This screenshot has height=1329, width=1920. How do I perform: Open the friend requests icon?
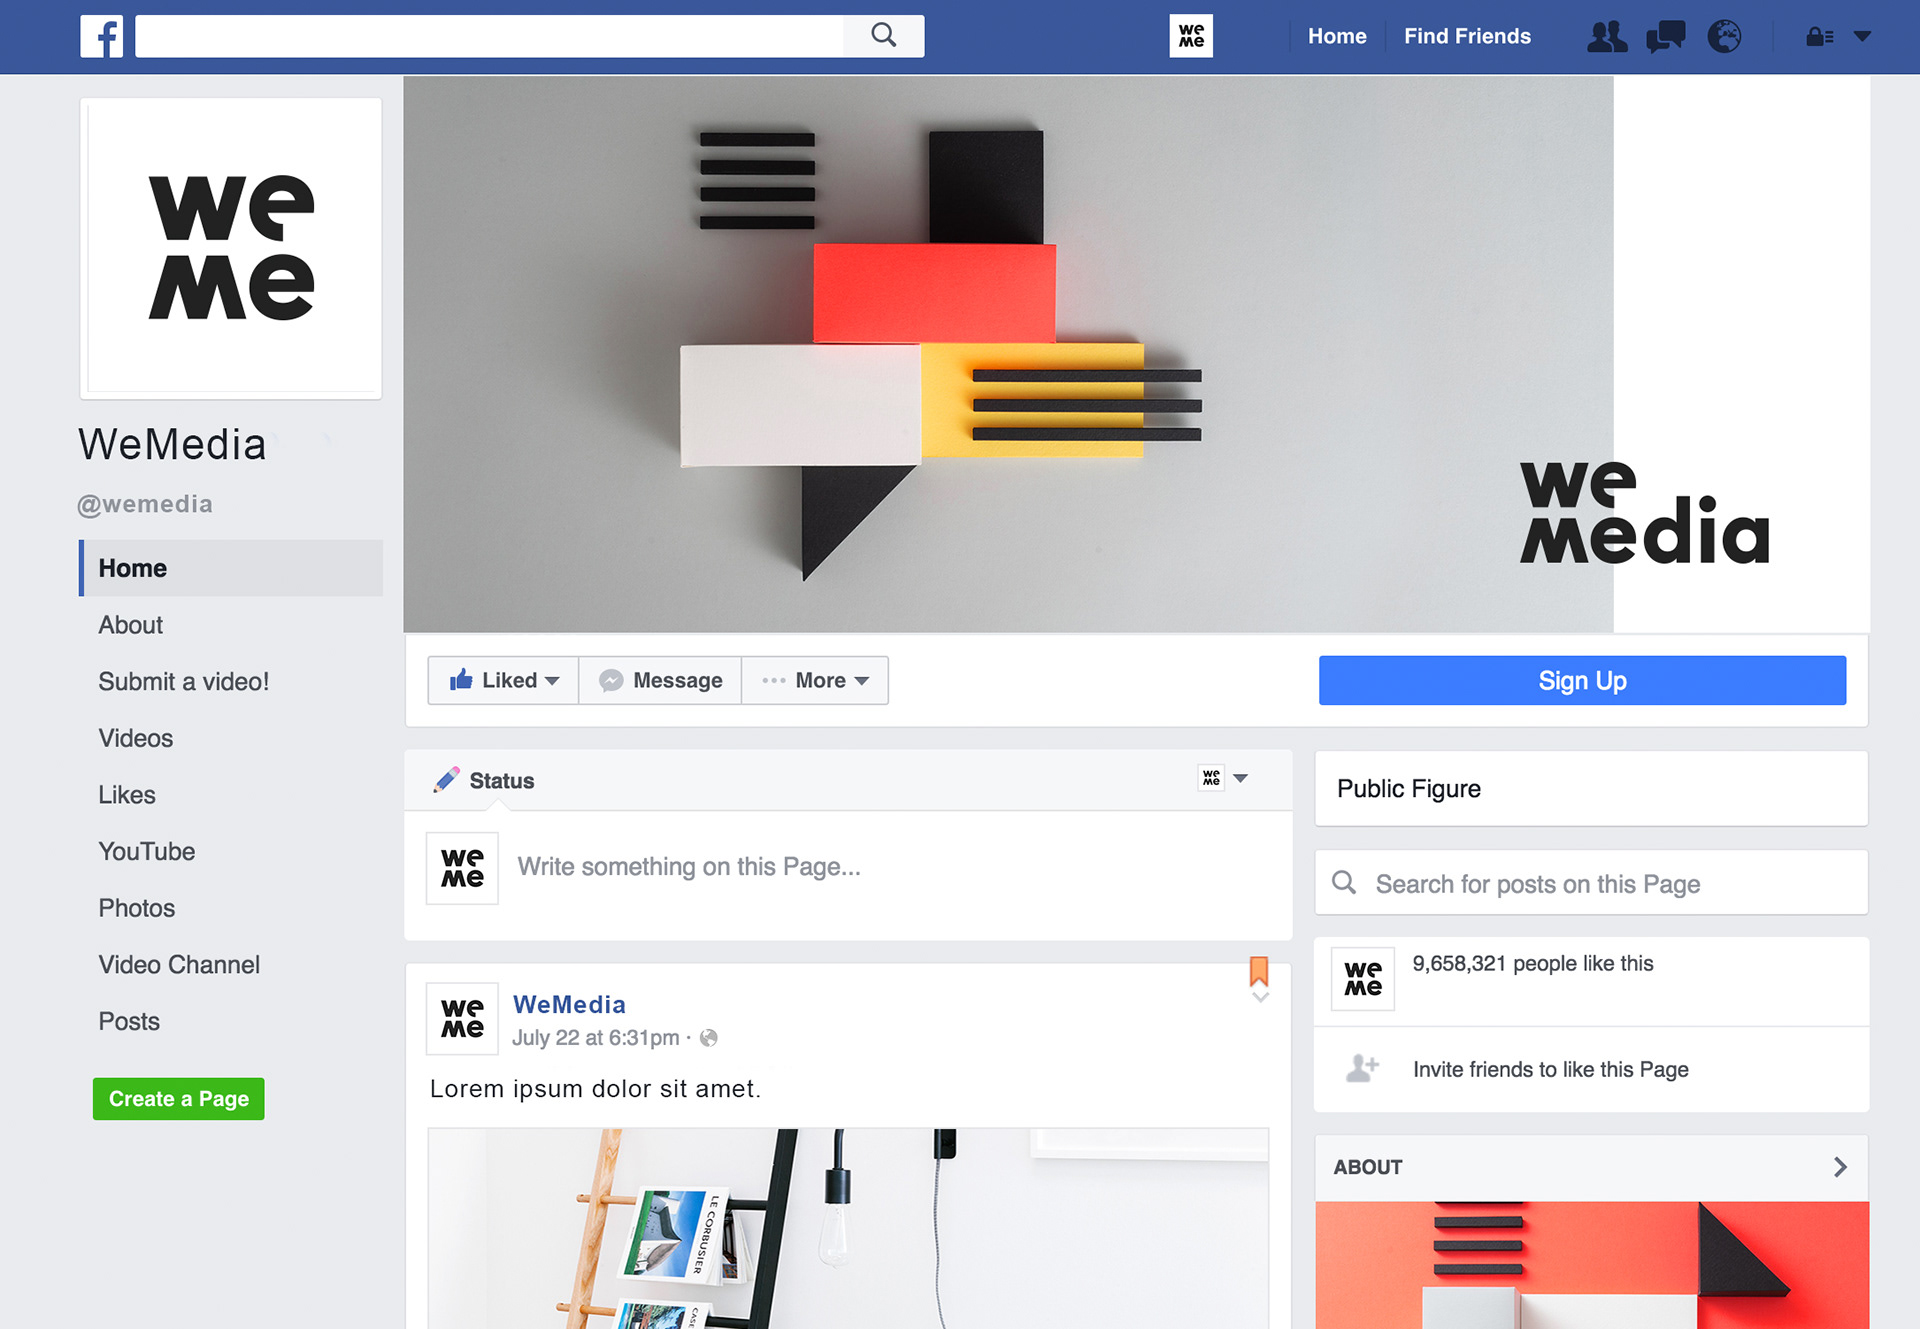(x=1607, y=36)
